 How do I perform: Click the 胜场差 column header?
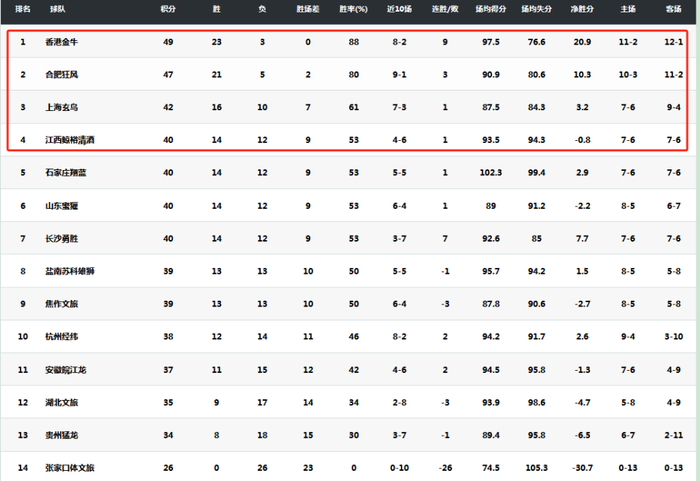(308, 9)
